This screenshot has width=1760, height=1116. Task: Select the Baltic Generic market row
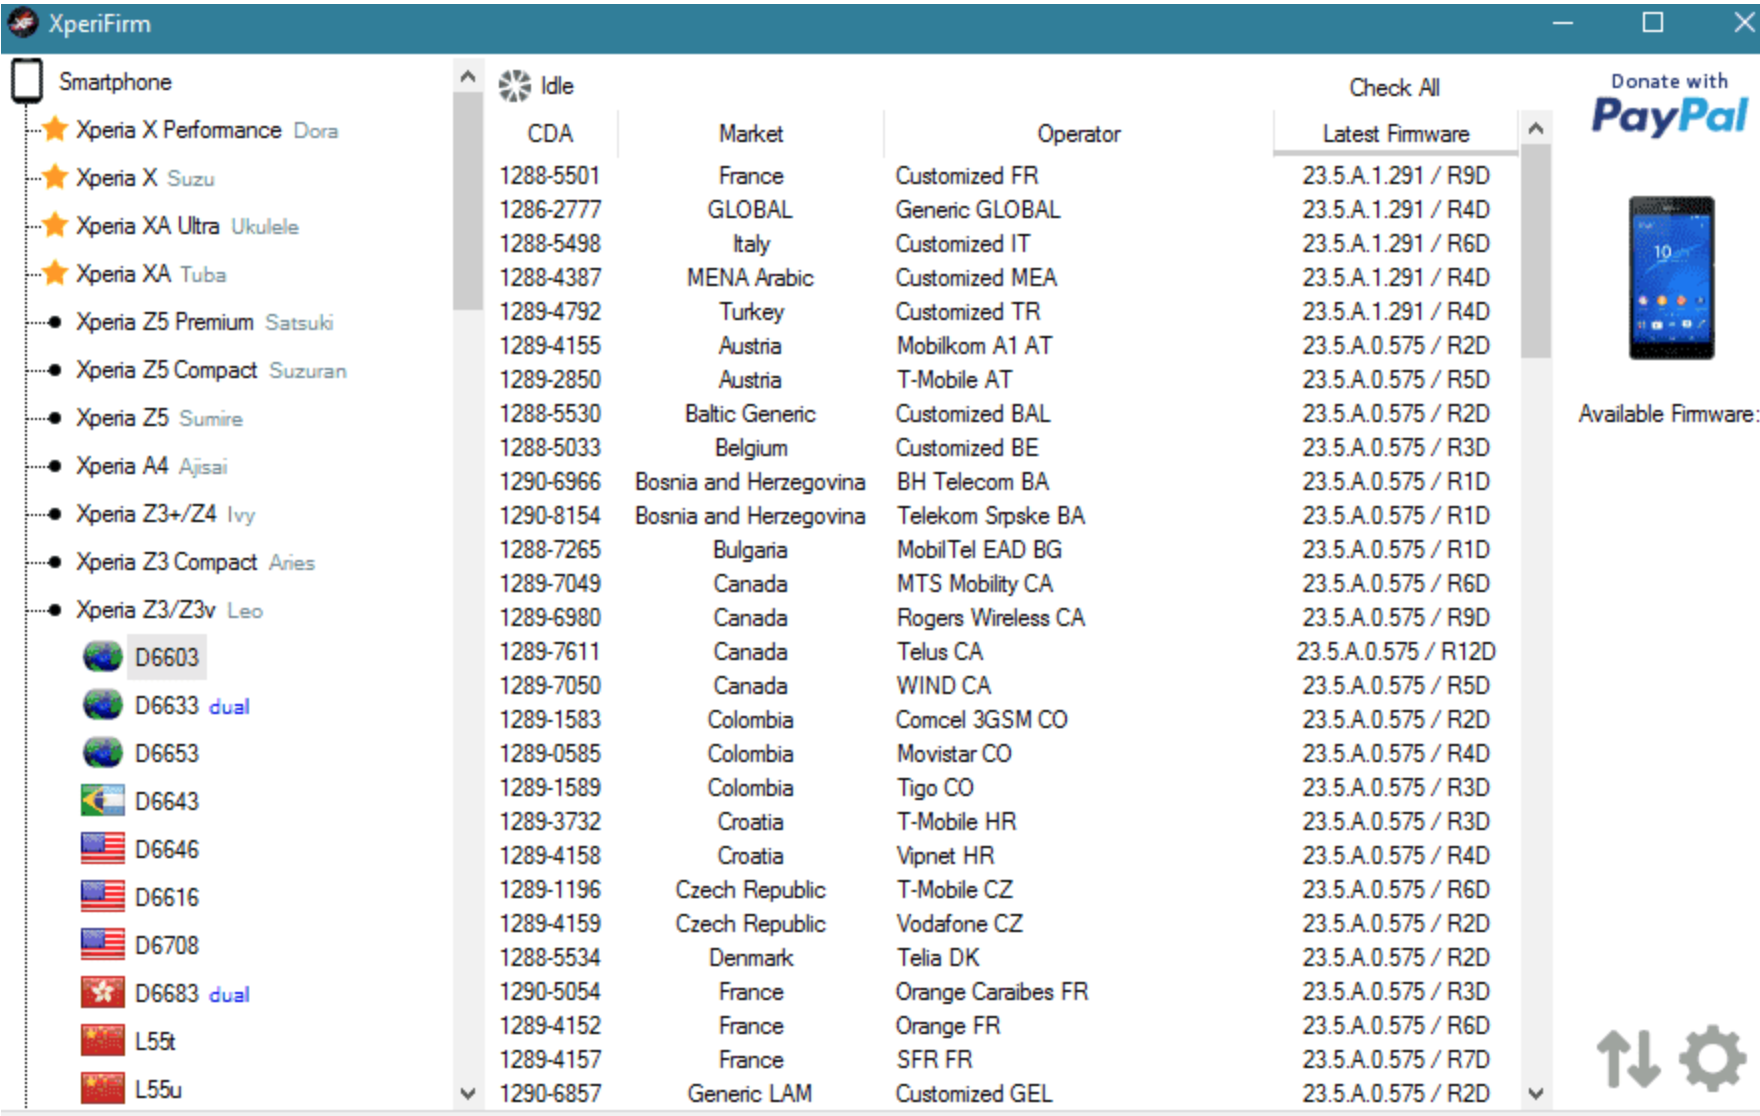point(1003,414)
